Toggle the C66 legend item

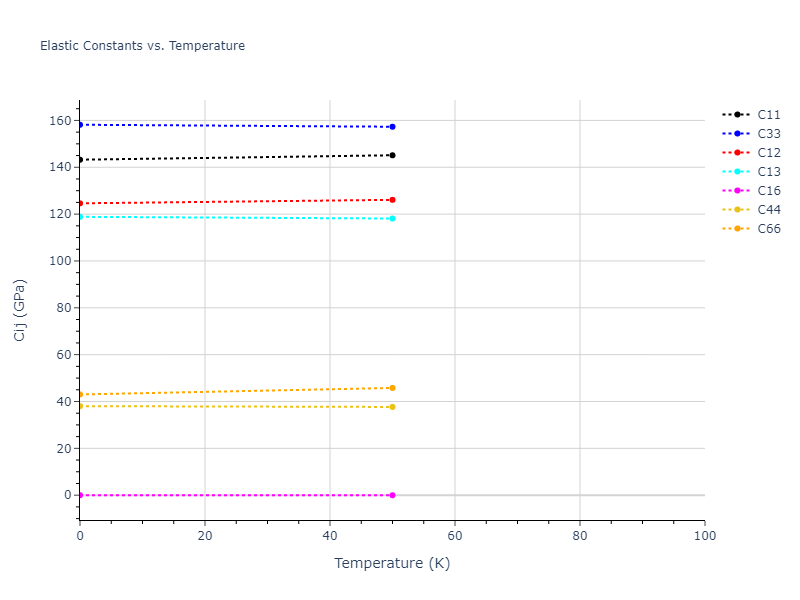point(768,229)
